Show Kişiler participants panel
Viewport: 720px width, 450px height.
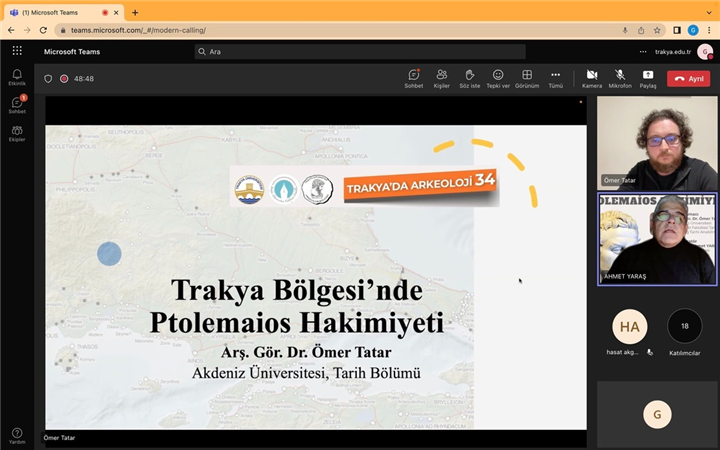click(x=442, y=79)
